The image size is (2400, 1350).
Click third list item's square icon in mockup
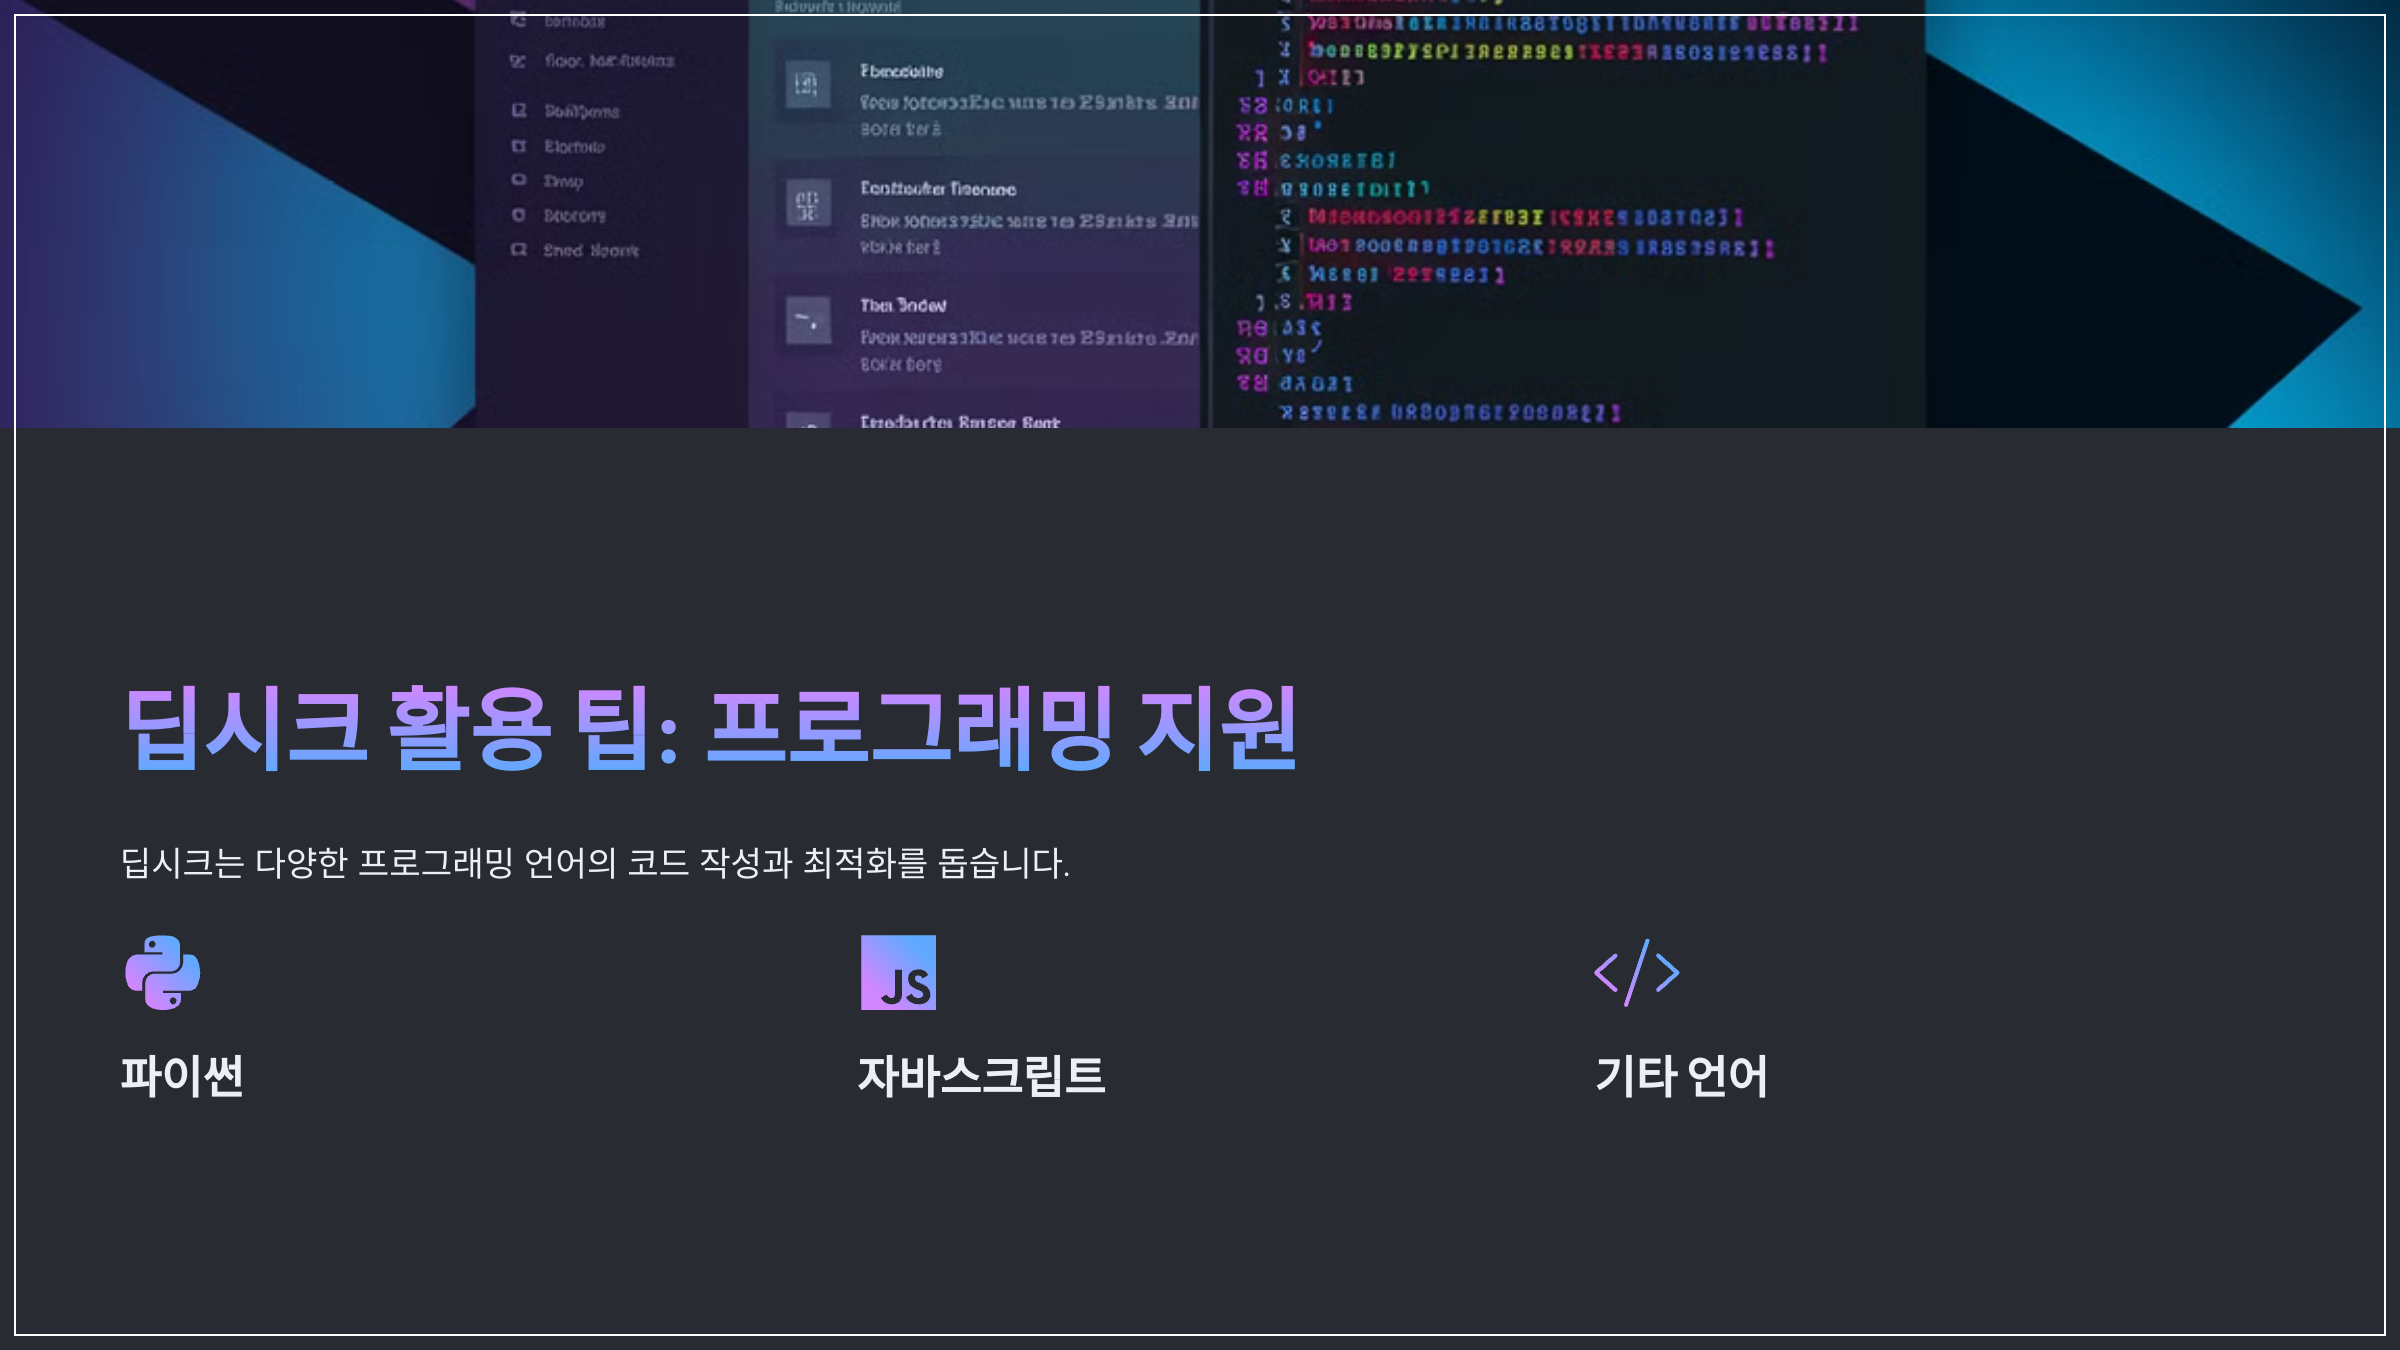click(807, 321)
